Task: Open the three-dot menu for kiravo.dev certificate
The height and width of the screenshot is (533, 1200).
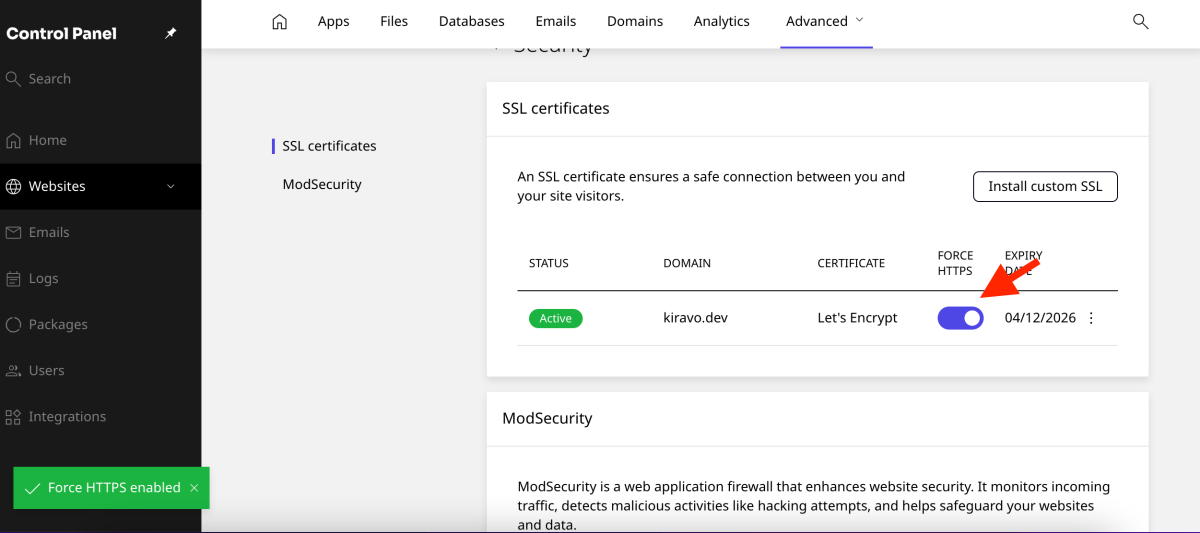Action: [x=1091, y=318]
